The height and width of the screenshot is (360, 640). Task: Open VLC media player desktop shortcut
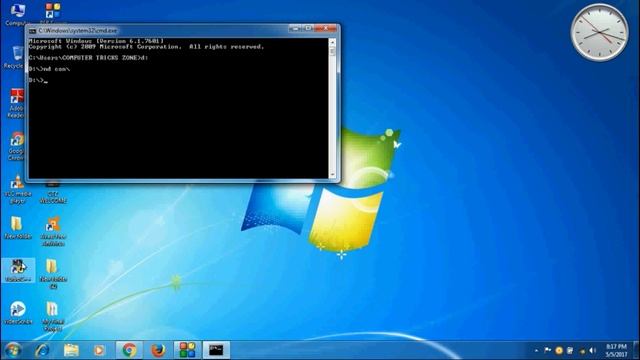coord(18,190)
